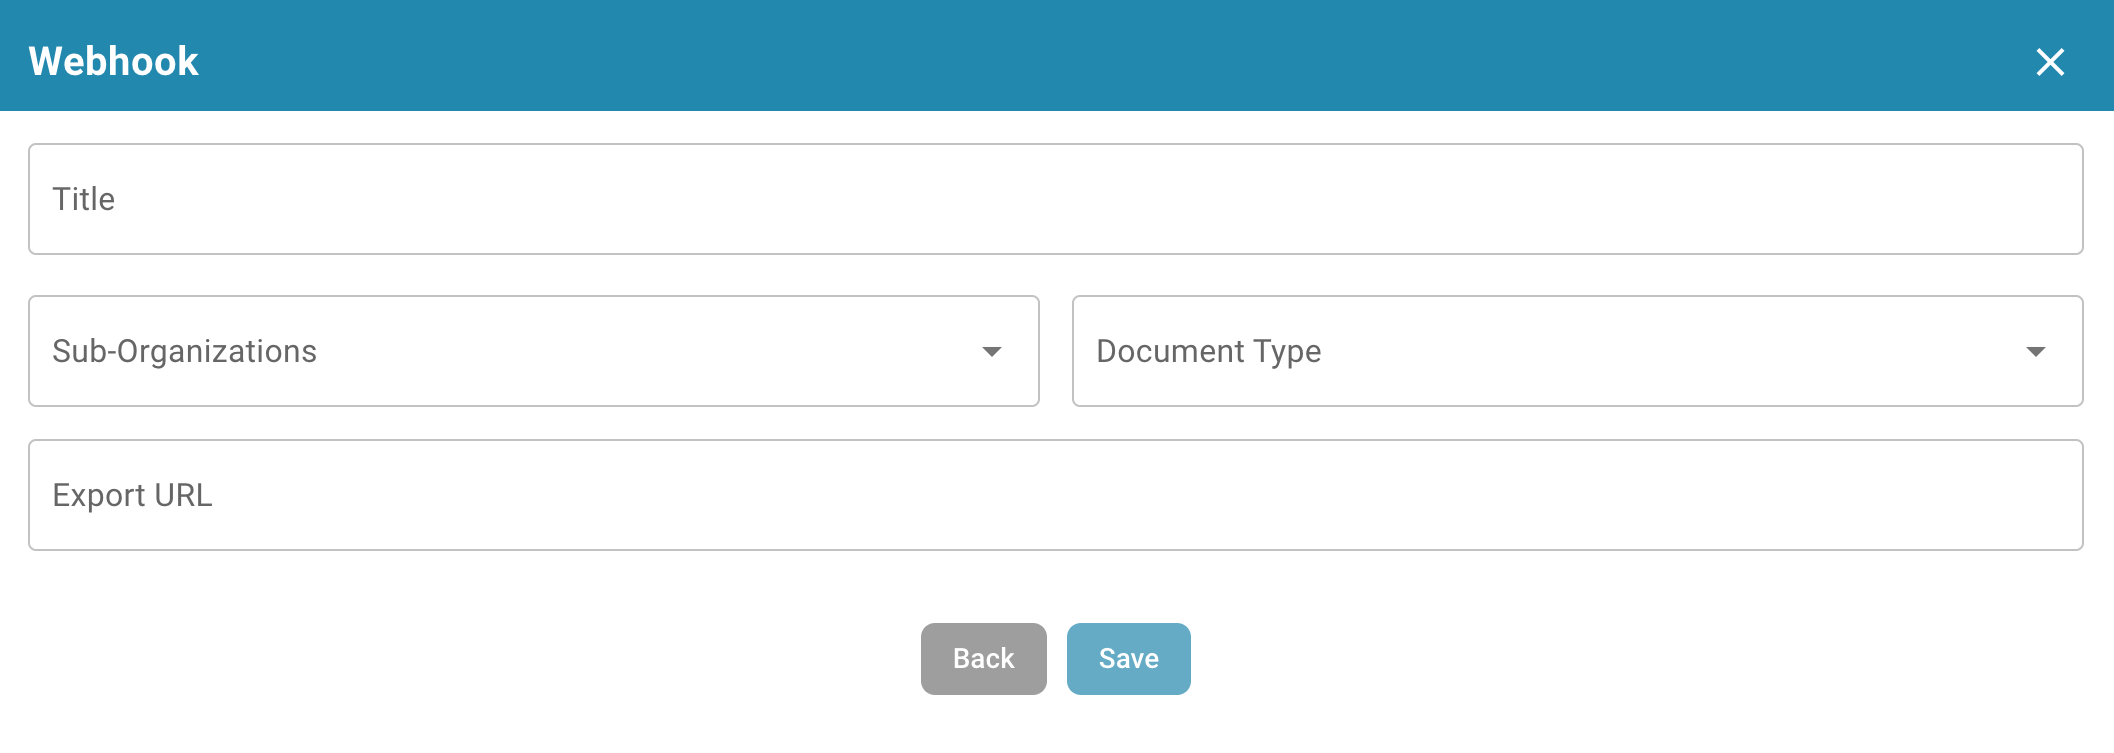Image resolution: width=2114 pixels, height=753 pixels.
Task: Focus the Title input field
Action: point(1055,199)
